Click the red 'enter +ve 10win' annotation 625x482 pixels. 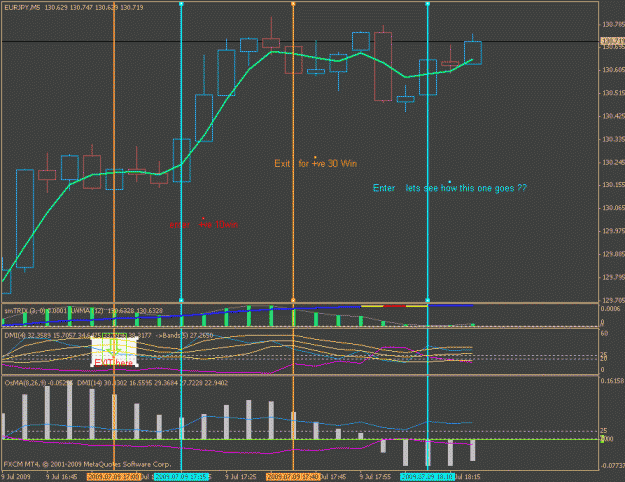204,224
